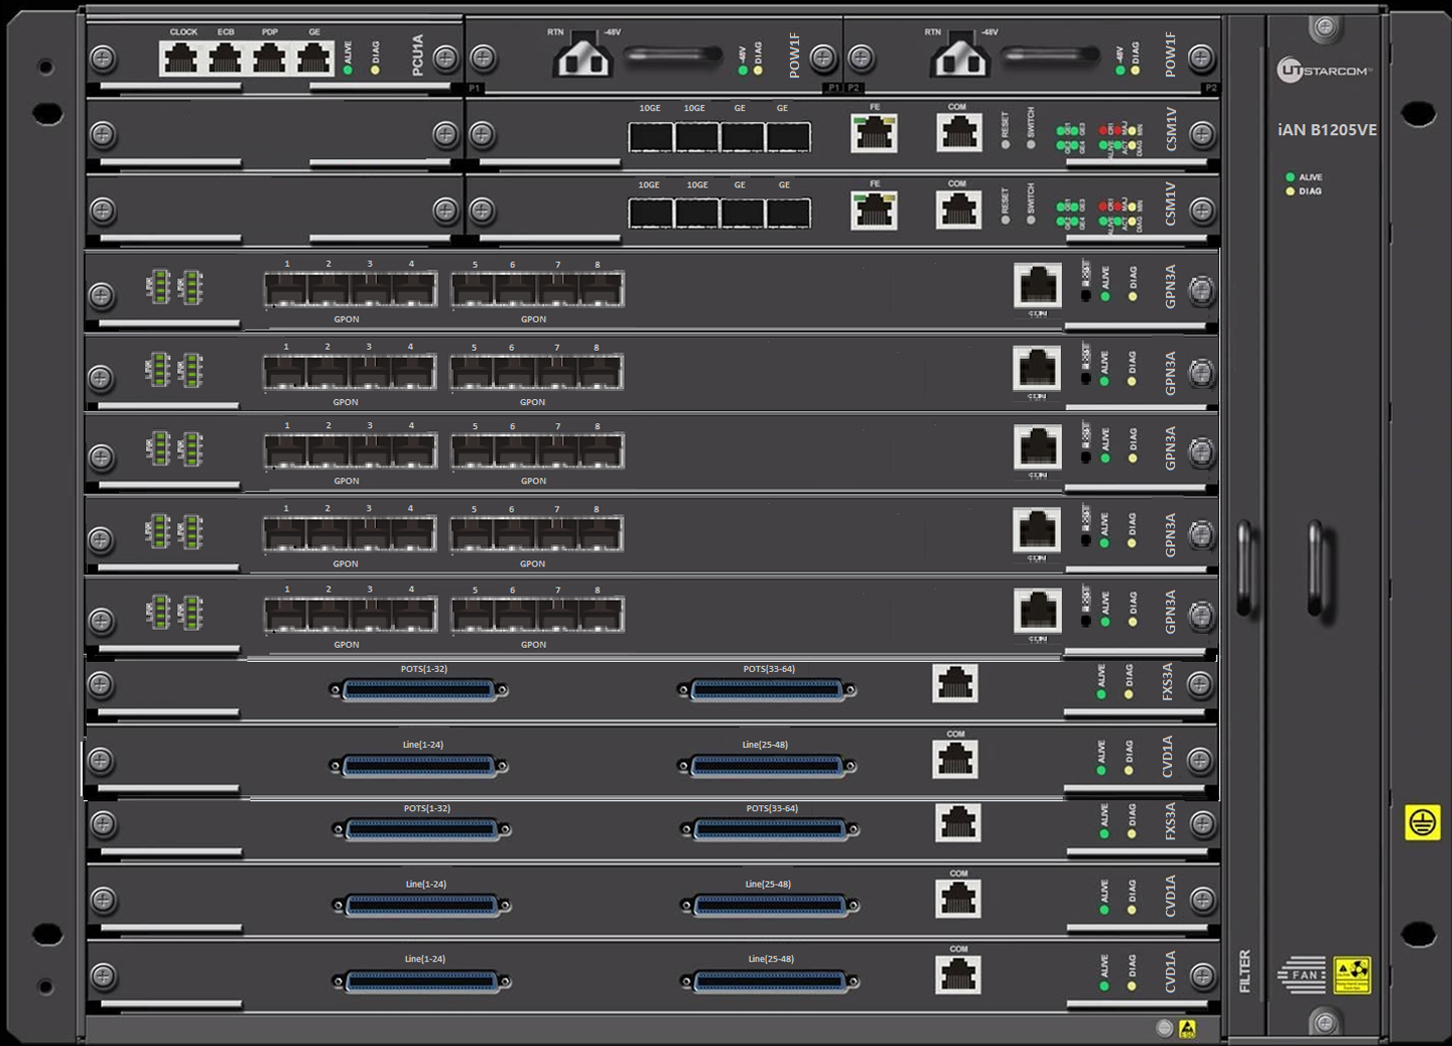Click the yellow ESD icon at chassis bottom
The image size is (1452, 1046).
pyautogui.click(x=1187, y=1028)
